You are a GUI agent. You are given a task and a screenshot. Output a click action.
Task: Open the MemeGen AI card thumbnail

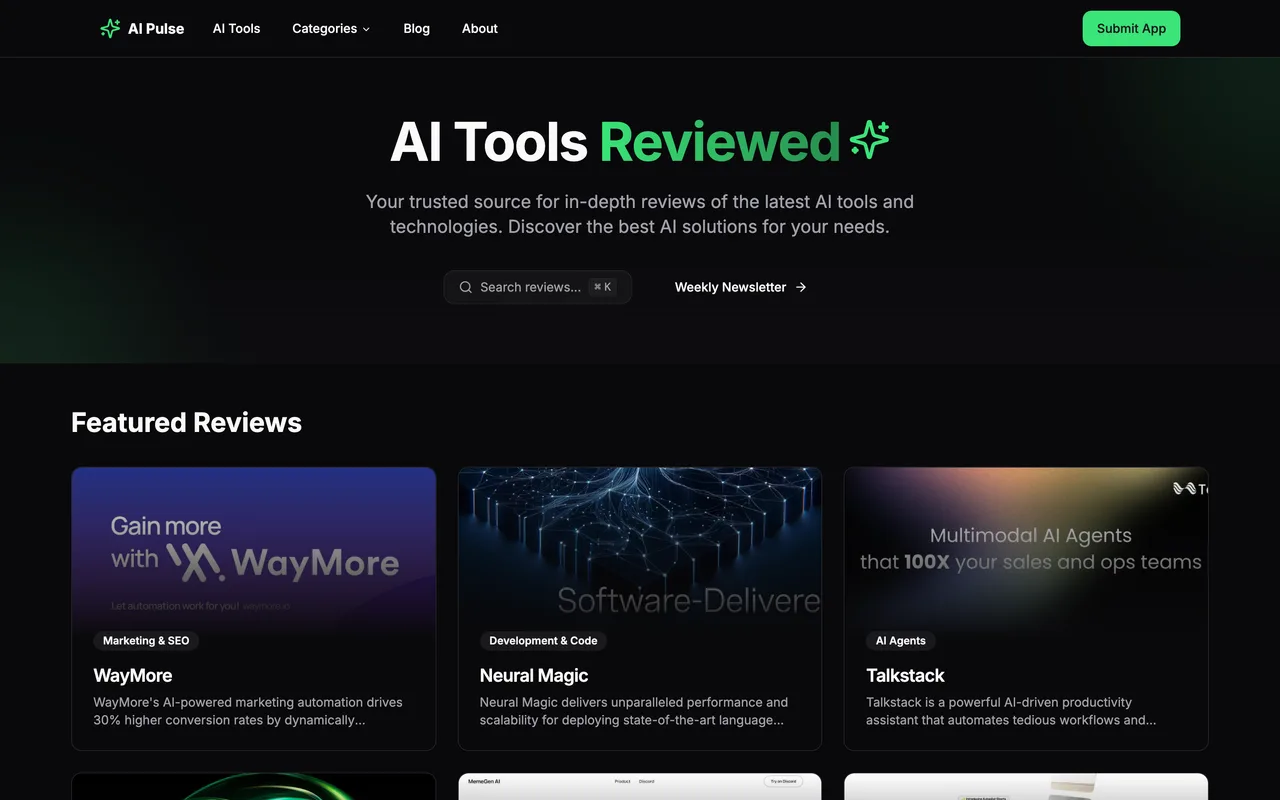[640, 786]
